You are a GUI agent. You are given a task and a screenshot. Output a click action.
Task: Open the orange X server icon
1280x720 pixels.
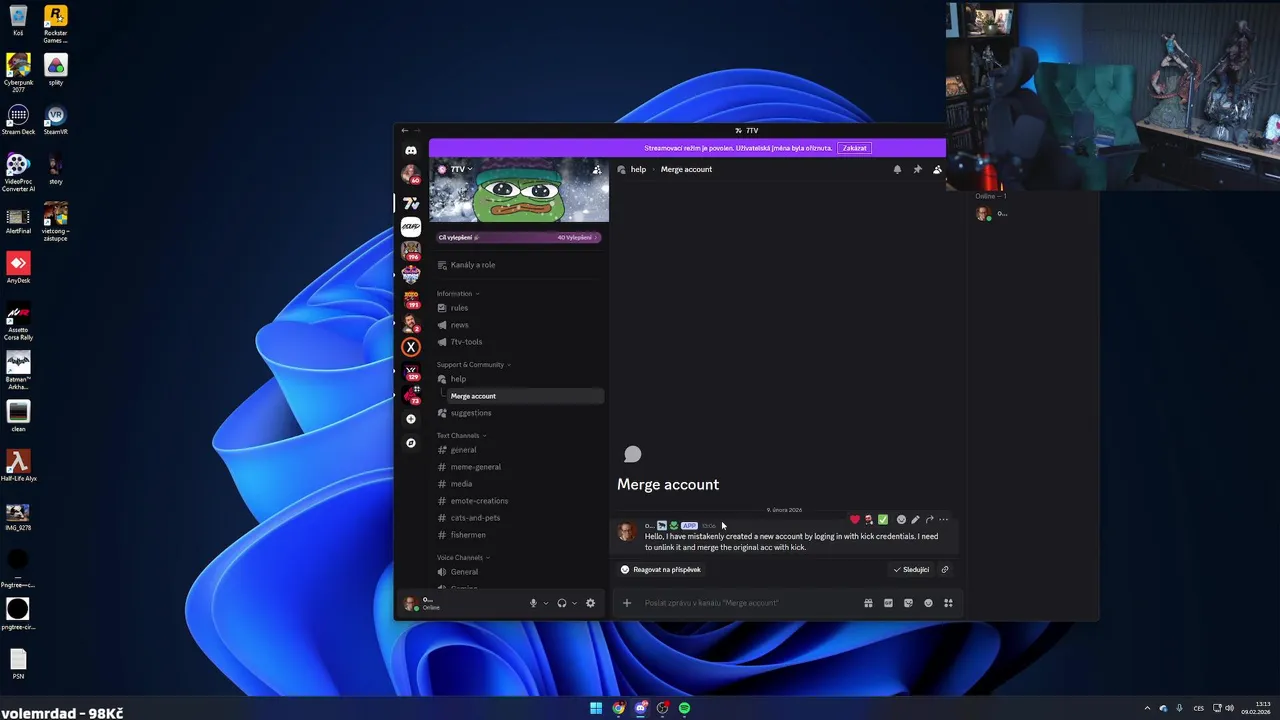tap(411, 347)
